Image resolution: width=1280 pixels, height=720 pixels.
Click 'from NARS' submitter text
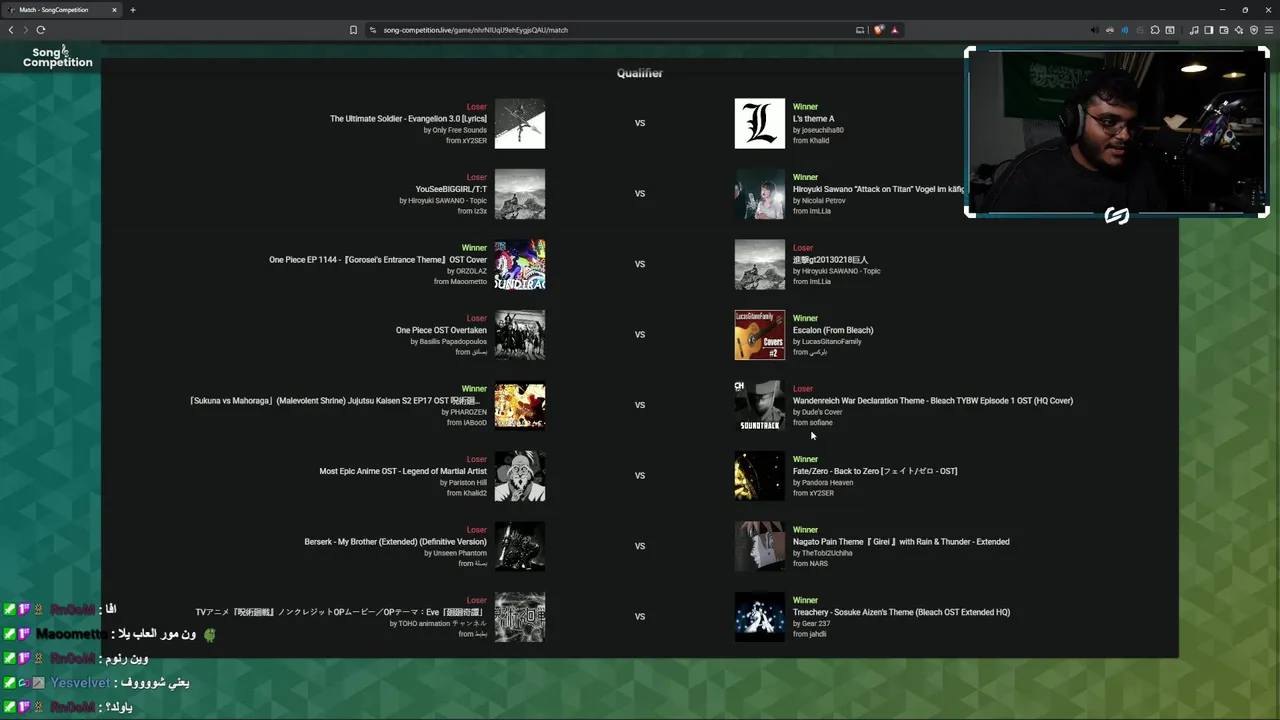click(x=810, y=564)
